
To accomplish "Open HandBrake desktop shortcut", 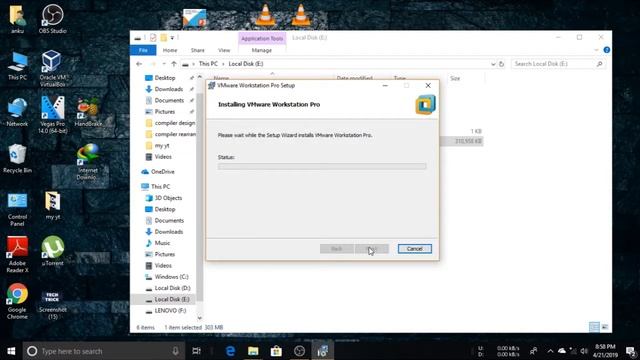I will point(88,112).
